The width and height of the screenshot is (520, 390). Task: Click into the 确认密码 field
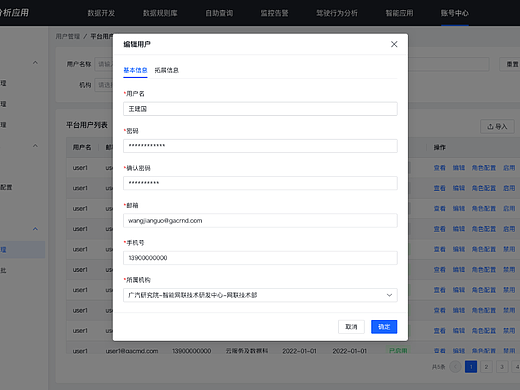point(260,183)
